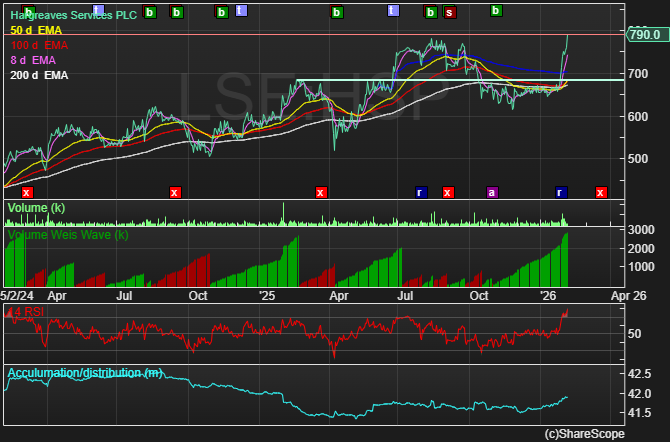This screenshot has height=442, width=670.
Task: Click the 790.0 current price label
Action: 644,35
